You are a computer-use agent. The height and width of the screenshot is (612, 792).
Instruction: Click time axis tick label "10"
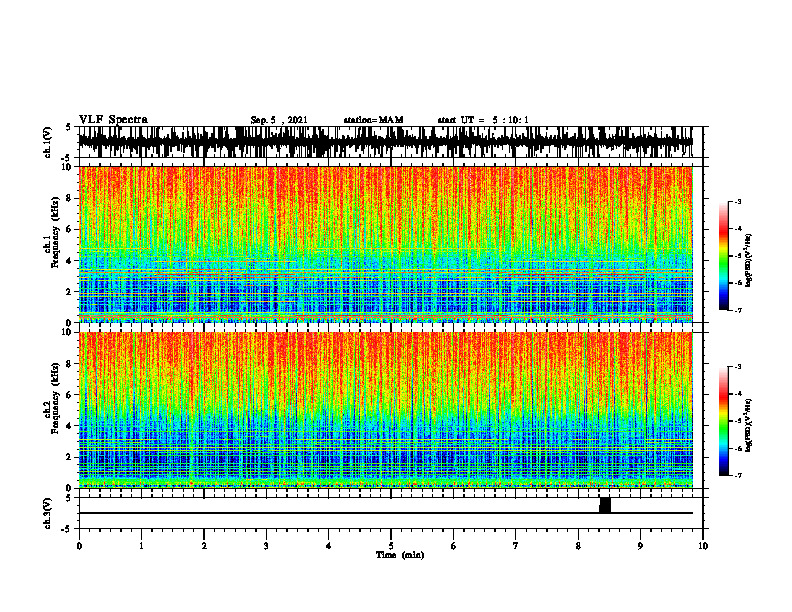[x=703, y=546]
